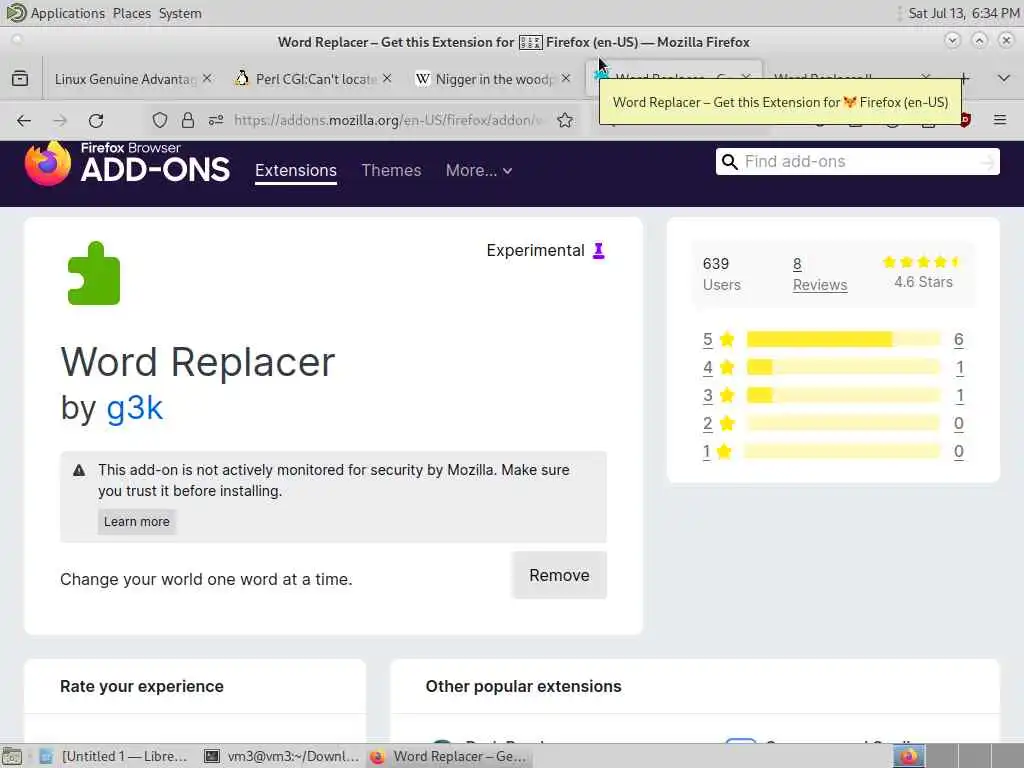The width and height of the screenshot is (1024, 768).
Task: Go forward one page
Action: pos(60,120)
